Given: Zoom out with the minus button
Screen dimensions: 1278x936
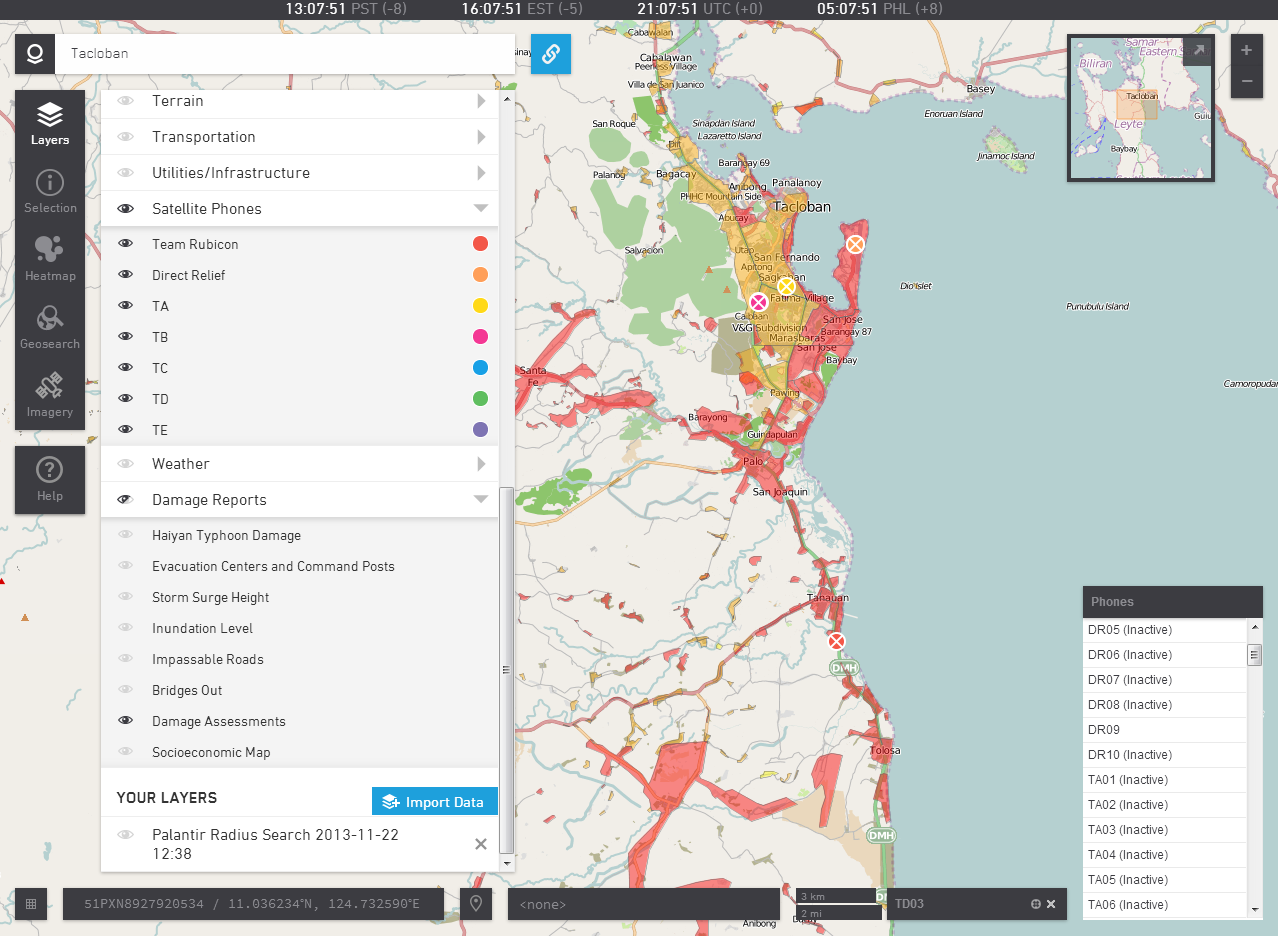Looking at the screenshot, I should [1246, 81].
